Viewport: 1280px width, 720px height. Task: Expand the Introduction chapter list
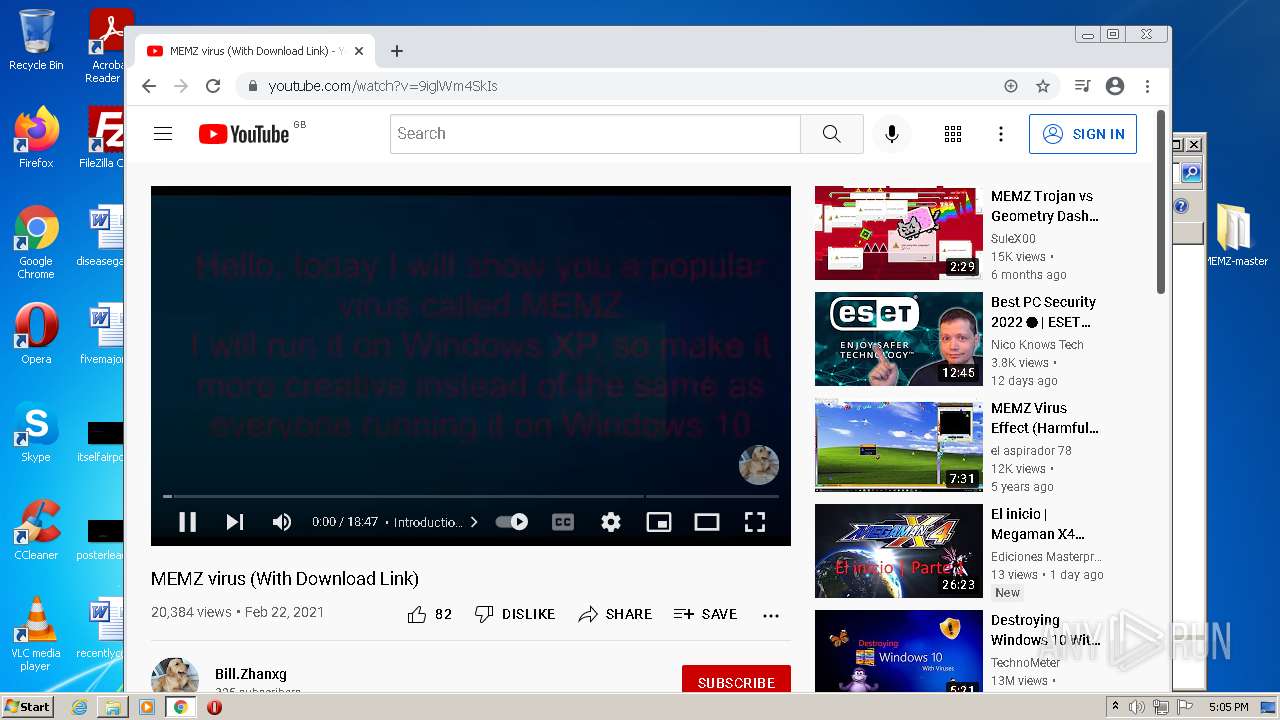(x=436, y=522)
